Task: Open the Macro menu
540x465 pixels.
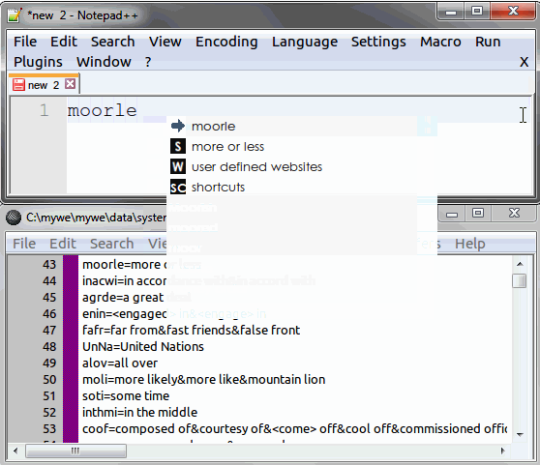Action: tap(440, 42)
